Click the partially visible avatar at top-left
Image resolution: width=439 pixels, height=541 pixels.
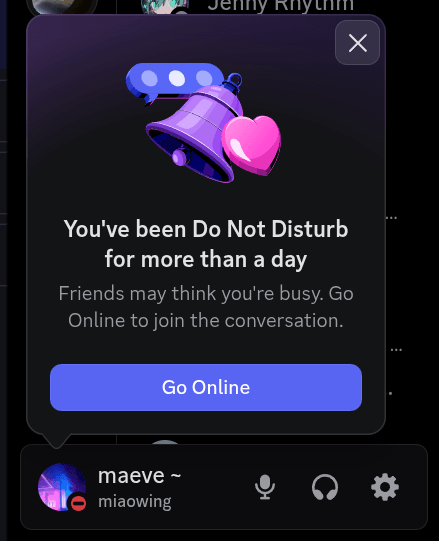tap(62, 7)
